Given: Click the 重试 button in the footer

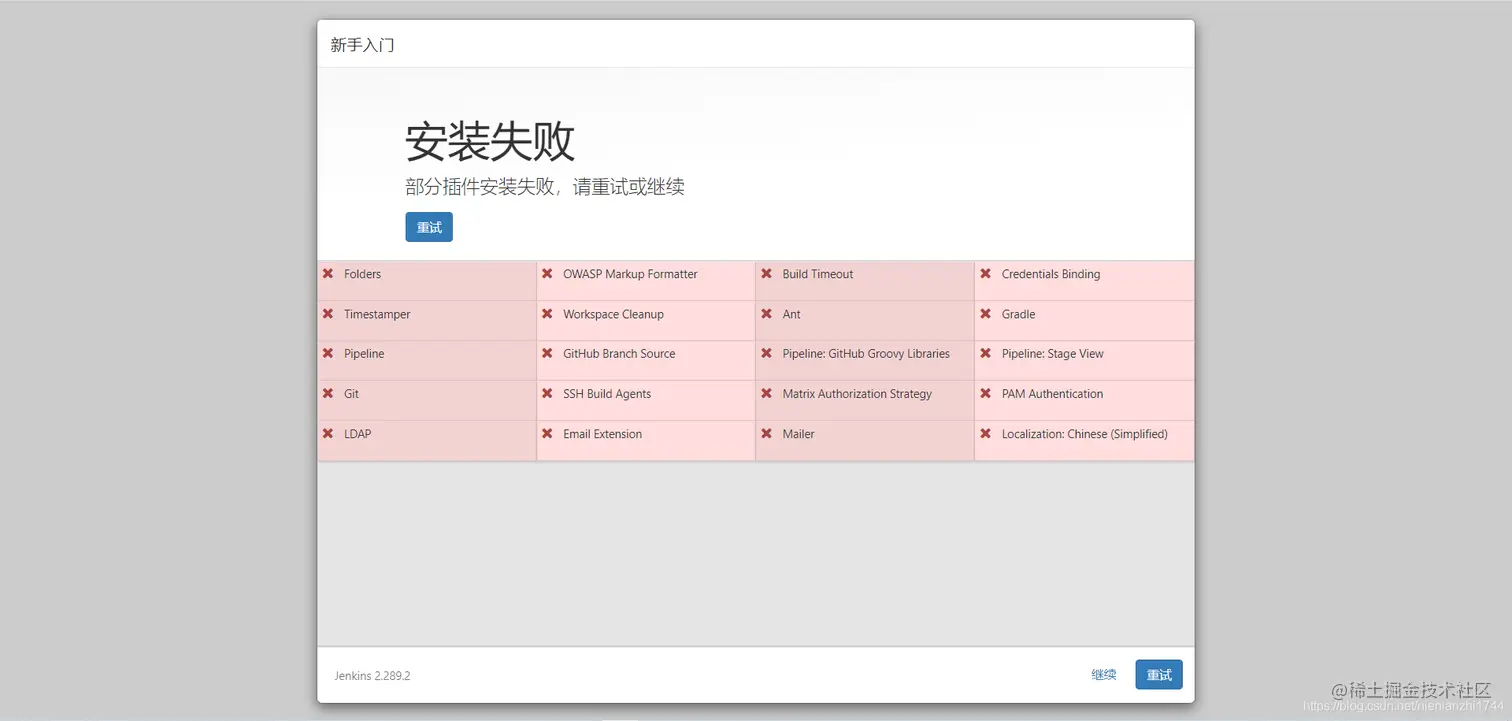Looking at the screenshot, I should point(1159,675).
